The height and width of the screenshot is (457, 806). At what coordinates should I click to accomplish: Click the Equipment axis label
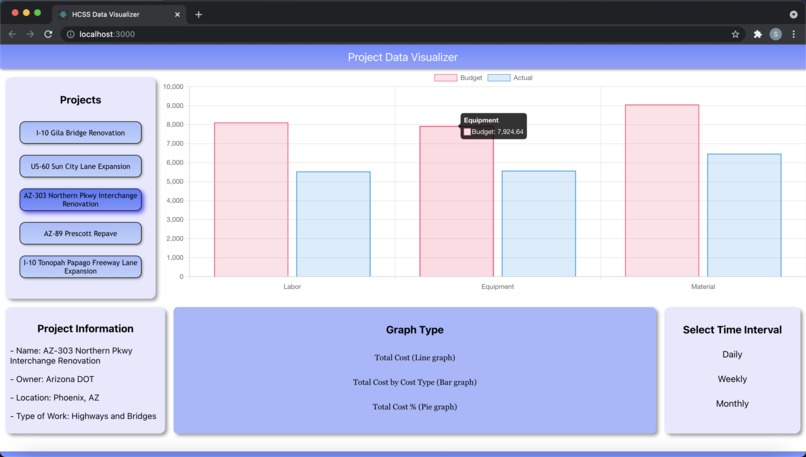coord(498,286)
